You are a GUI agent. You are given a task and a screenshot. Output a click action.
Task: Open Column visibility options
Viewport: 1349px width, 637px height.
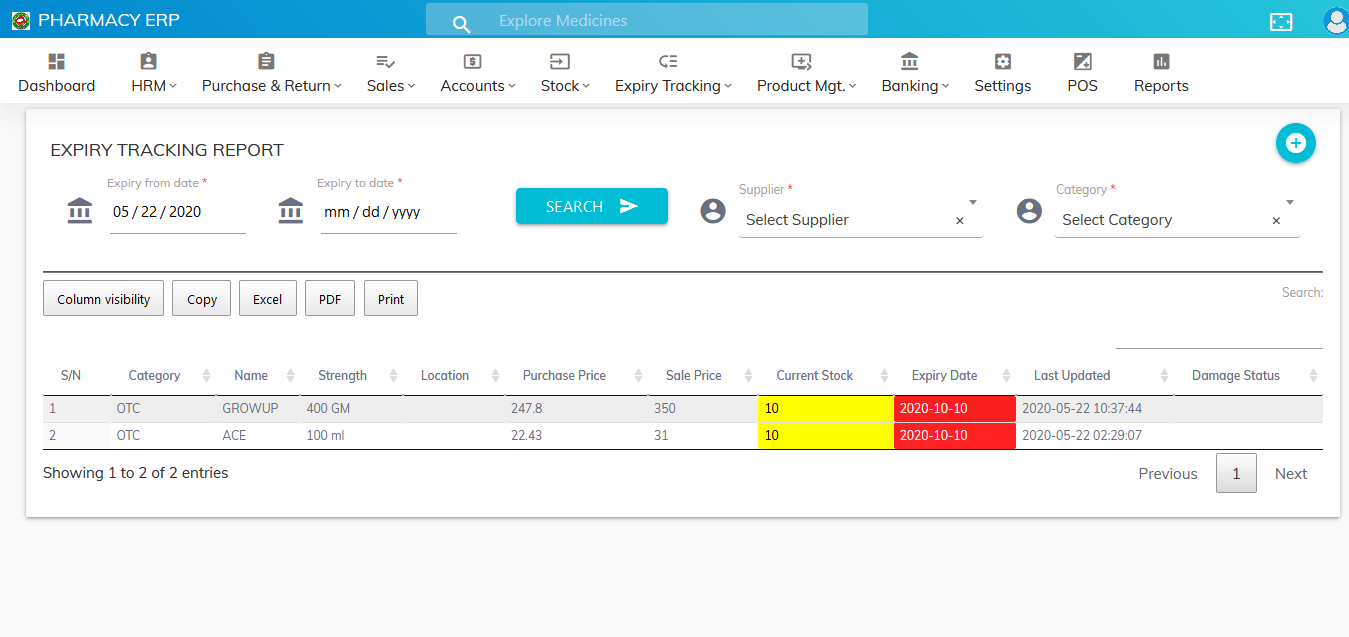click(103, 297)
